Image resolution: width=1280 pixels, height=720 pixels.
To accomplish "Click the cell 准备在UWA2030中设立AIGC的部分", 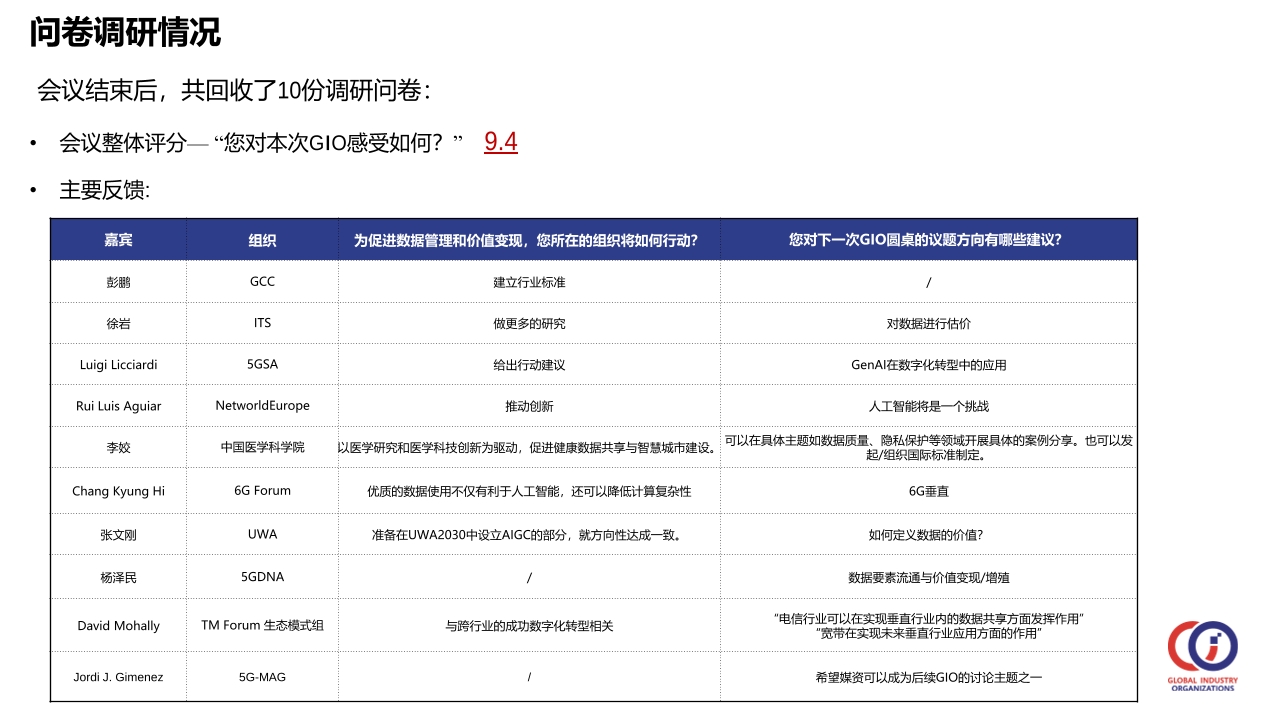I will click(x=529, y=535).
